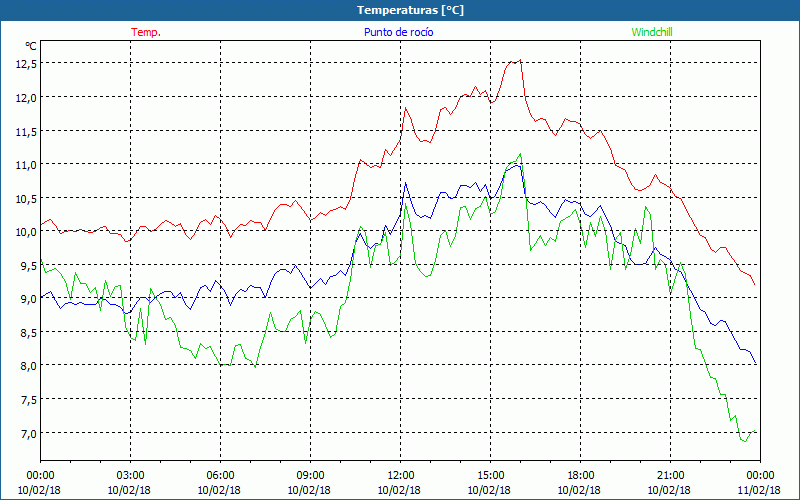800x500 pixels.
Task: Click the 9,0 y-axis value
Action: point(26,298)
